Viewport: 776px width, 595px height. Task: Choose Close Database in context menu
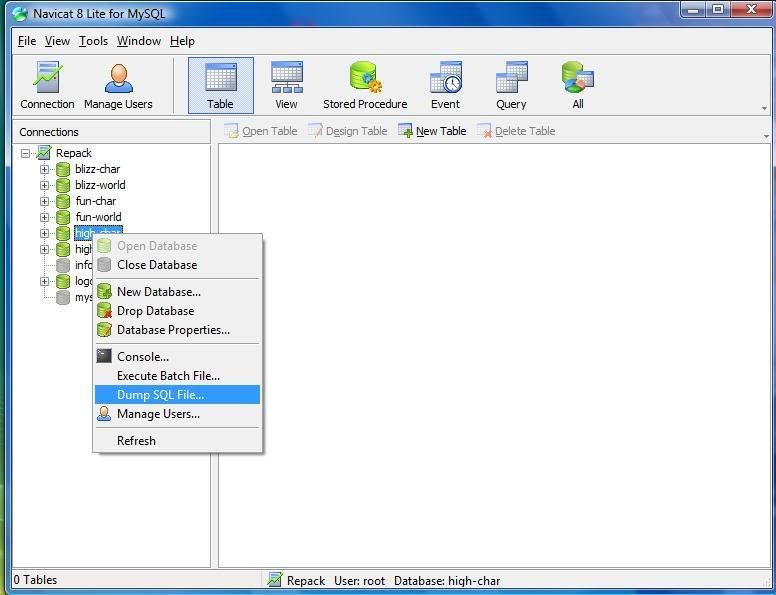click(177, 265)
